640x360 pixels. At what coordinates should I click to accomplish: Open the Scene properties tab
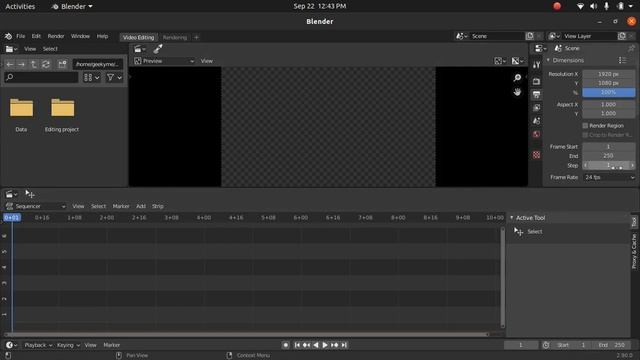pyautogui.click(x=536, y=121)
